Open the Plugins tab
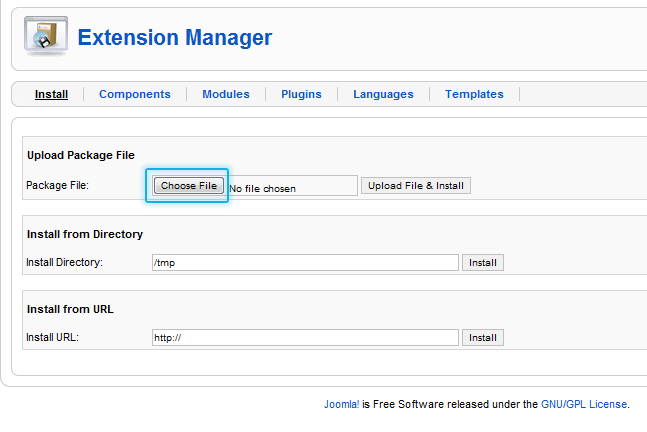This screenshot has width=647, height=432. (301, 94)
